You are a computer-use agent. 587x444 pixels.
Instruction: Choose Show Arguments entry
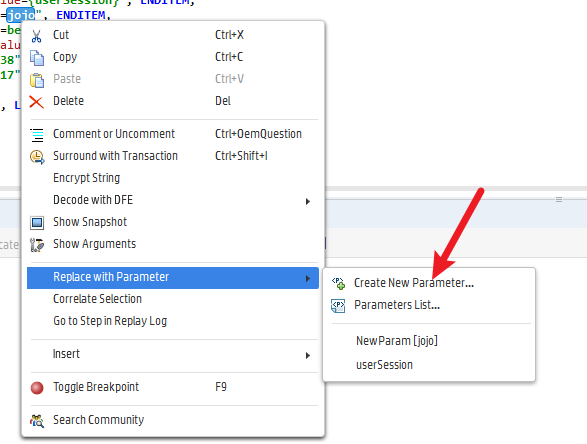click(173, 244)
